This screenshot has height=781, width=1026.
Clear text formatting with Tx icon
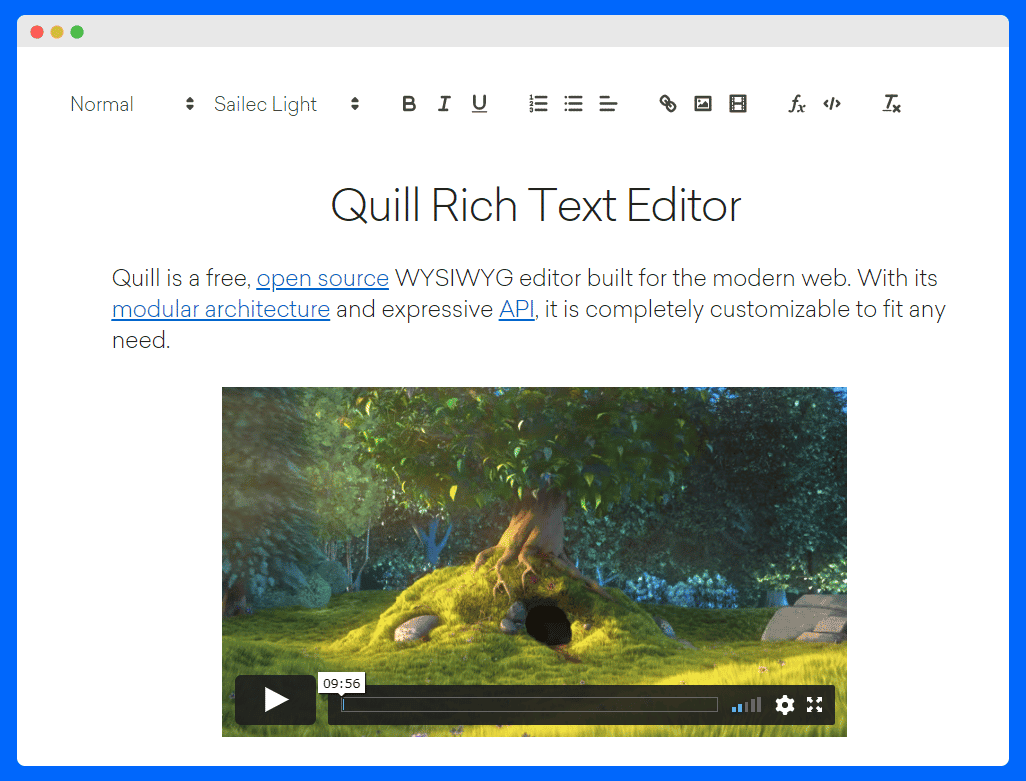click(892, 104)
